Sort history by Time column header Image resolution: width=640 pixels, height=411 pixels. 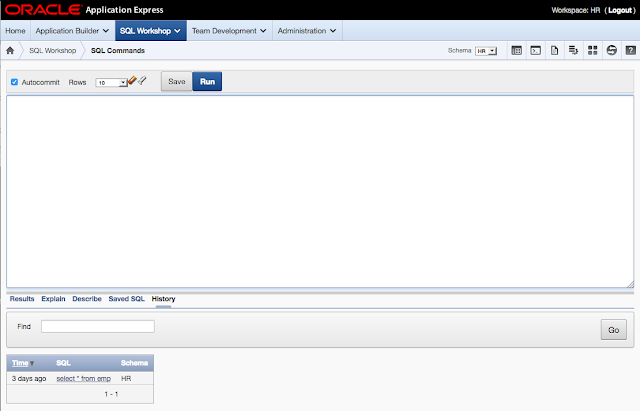point(20,363)
